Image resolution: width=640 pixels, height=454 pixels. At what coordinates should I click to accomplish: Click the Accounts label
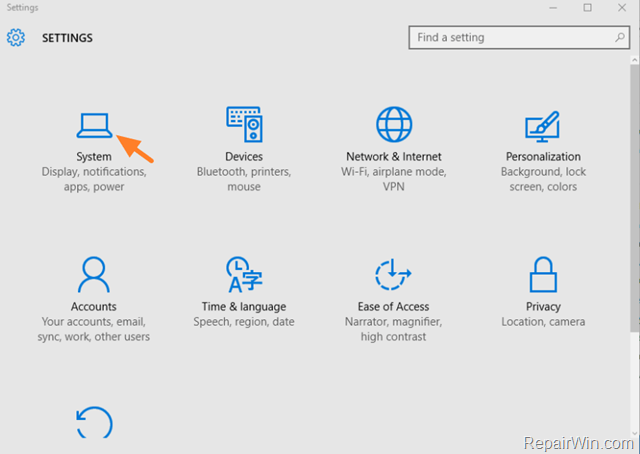pos(94,307)
